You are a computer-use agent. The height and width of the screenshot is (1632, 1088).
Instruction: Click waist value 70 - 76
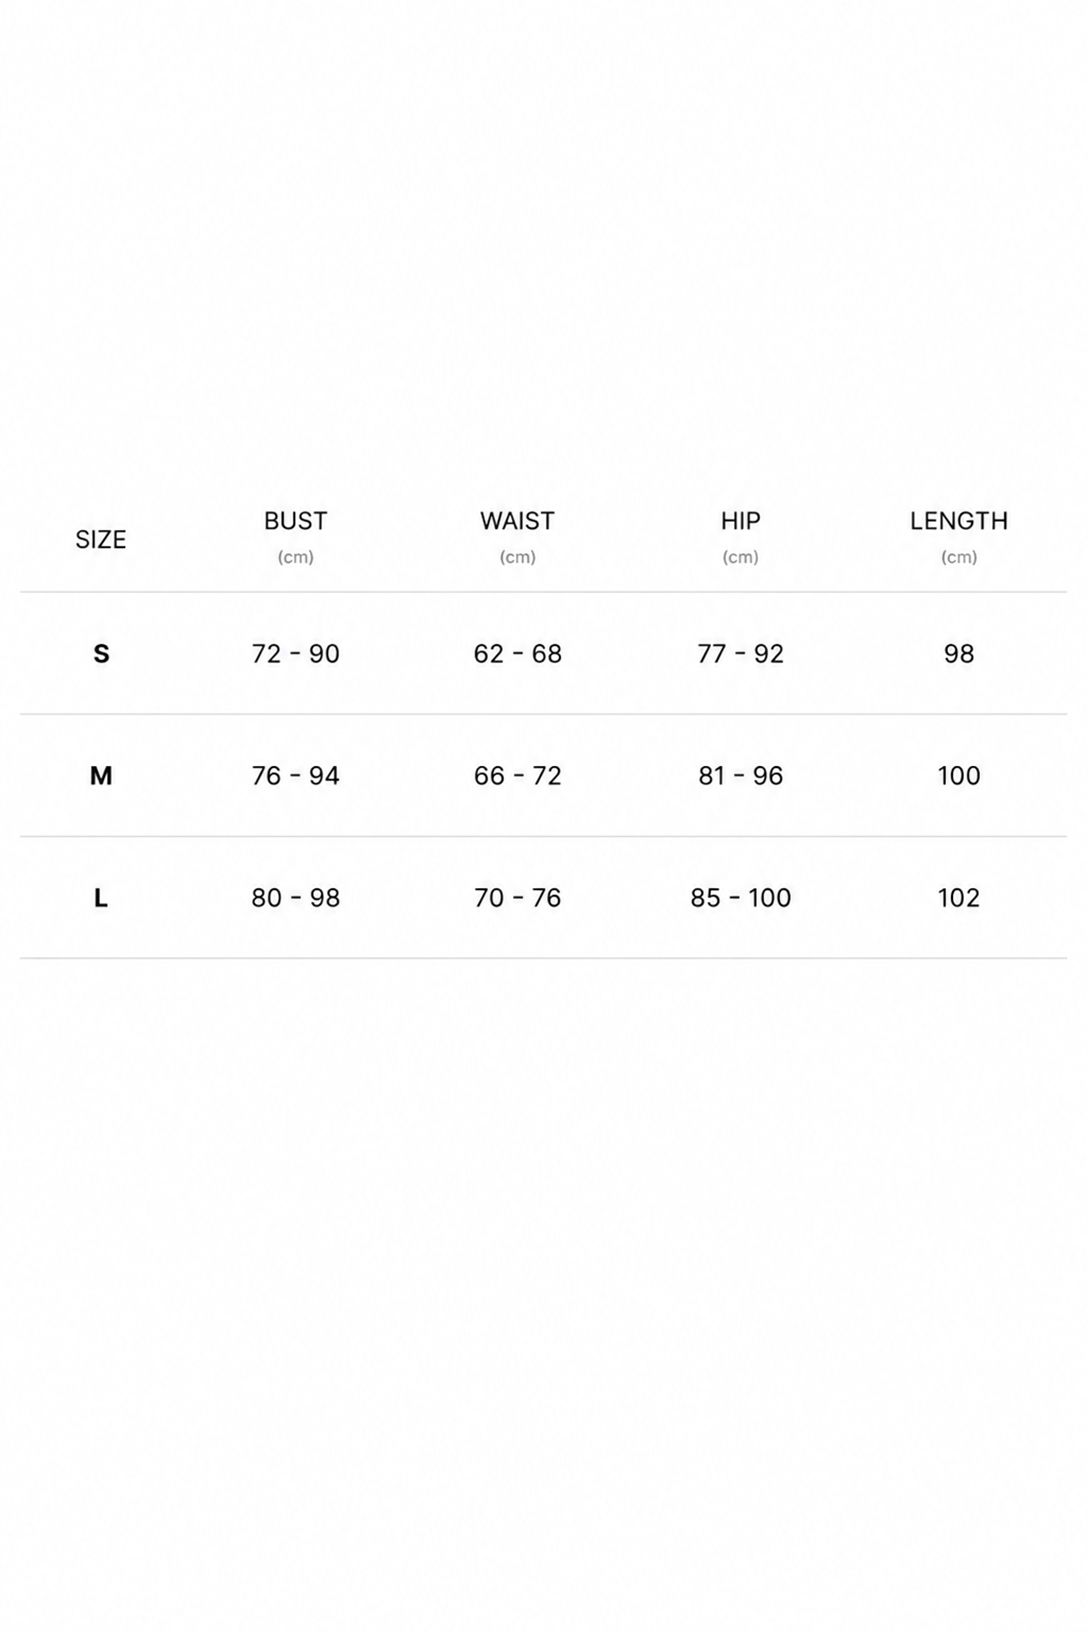pos(518,898)
